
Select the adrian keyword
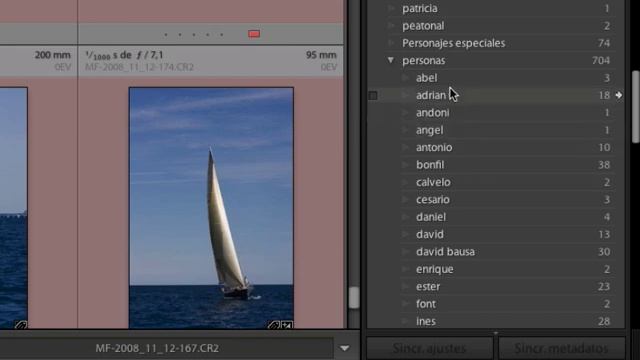431,95
